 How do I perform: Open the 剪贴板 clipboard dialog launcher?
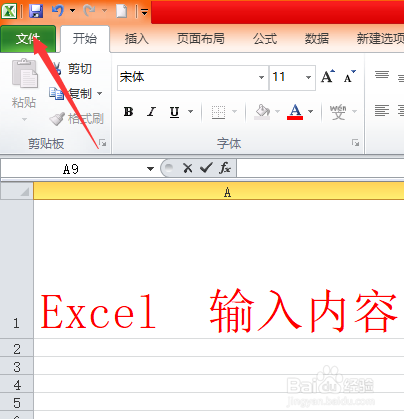tap(103, 143)
